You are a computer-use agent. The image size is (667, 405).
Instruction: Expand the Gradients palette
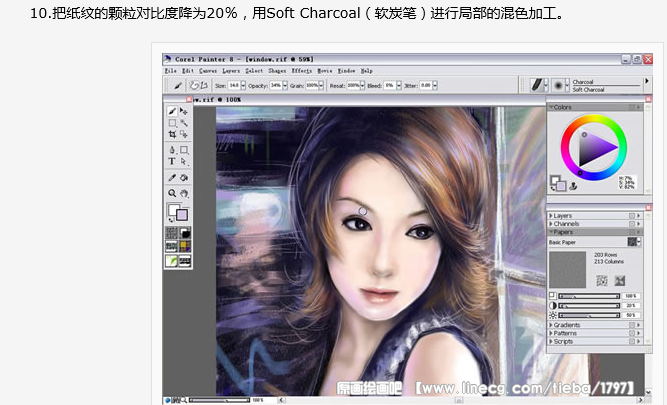pyautogui.click(x=551, y=325)
